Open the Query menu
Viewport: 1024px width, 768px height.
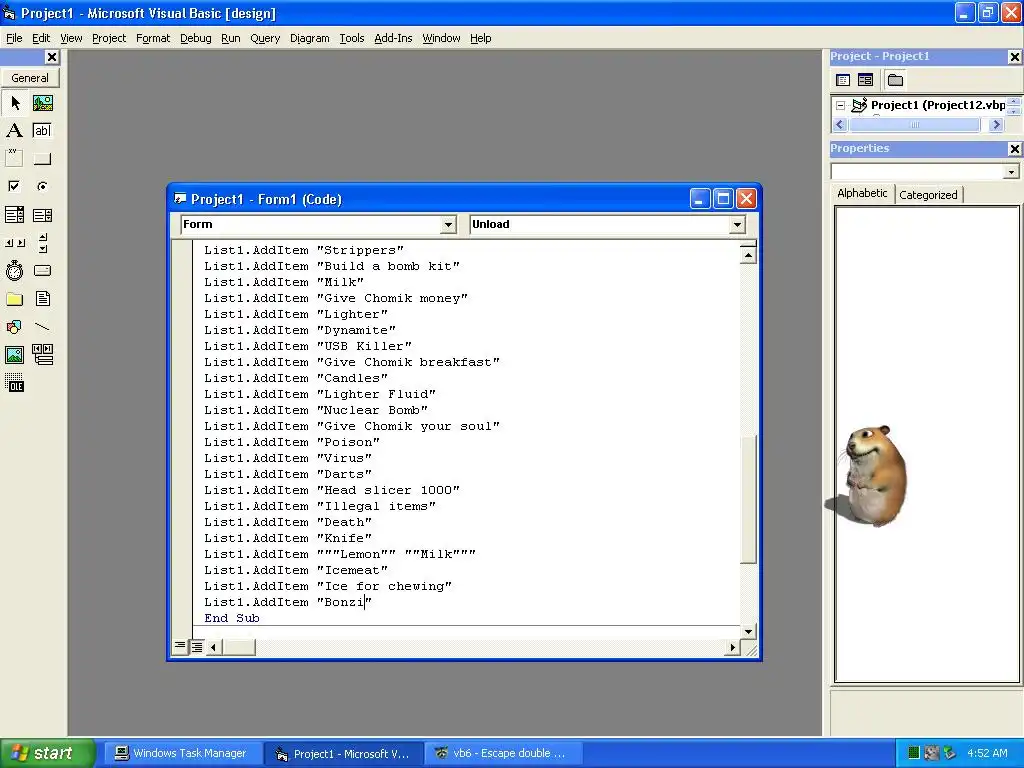(265, 39)
